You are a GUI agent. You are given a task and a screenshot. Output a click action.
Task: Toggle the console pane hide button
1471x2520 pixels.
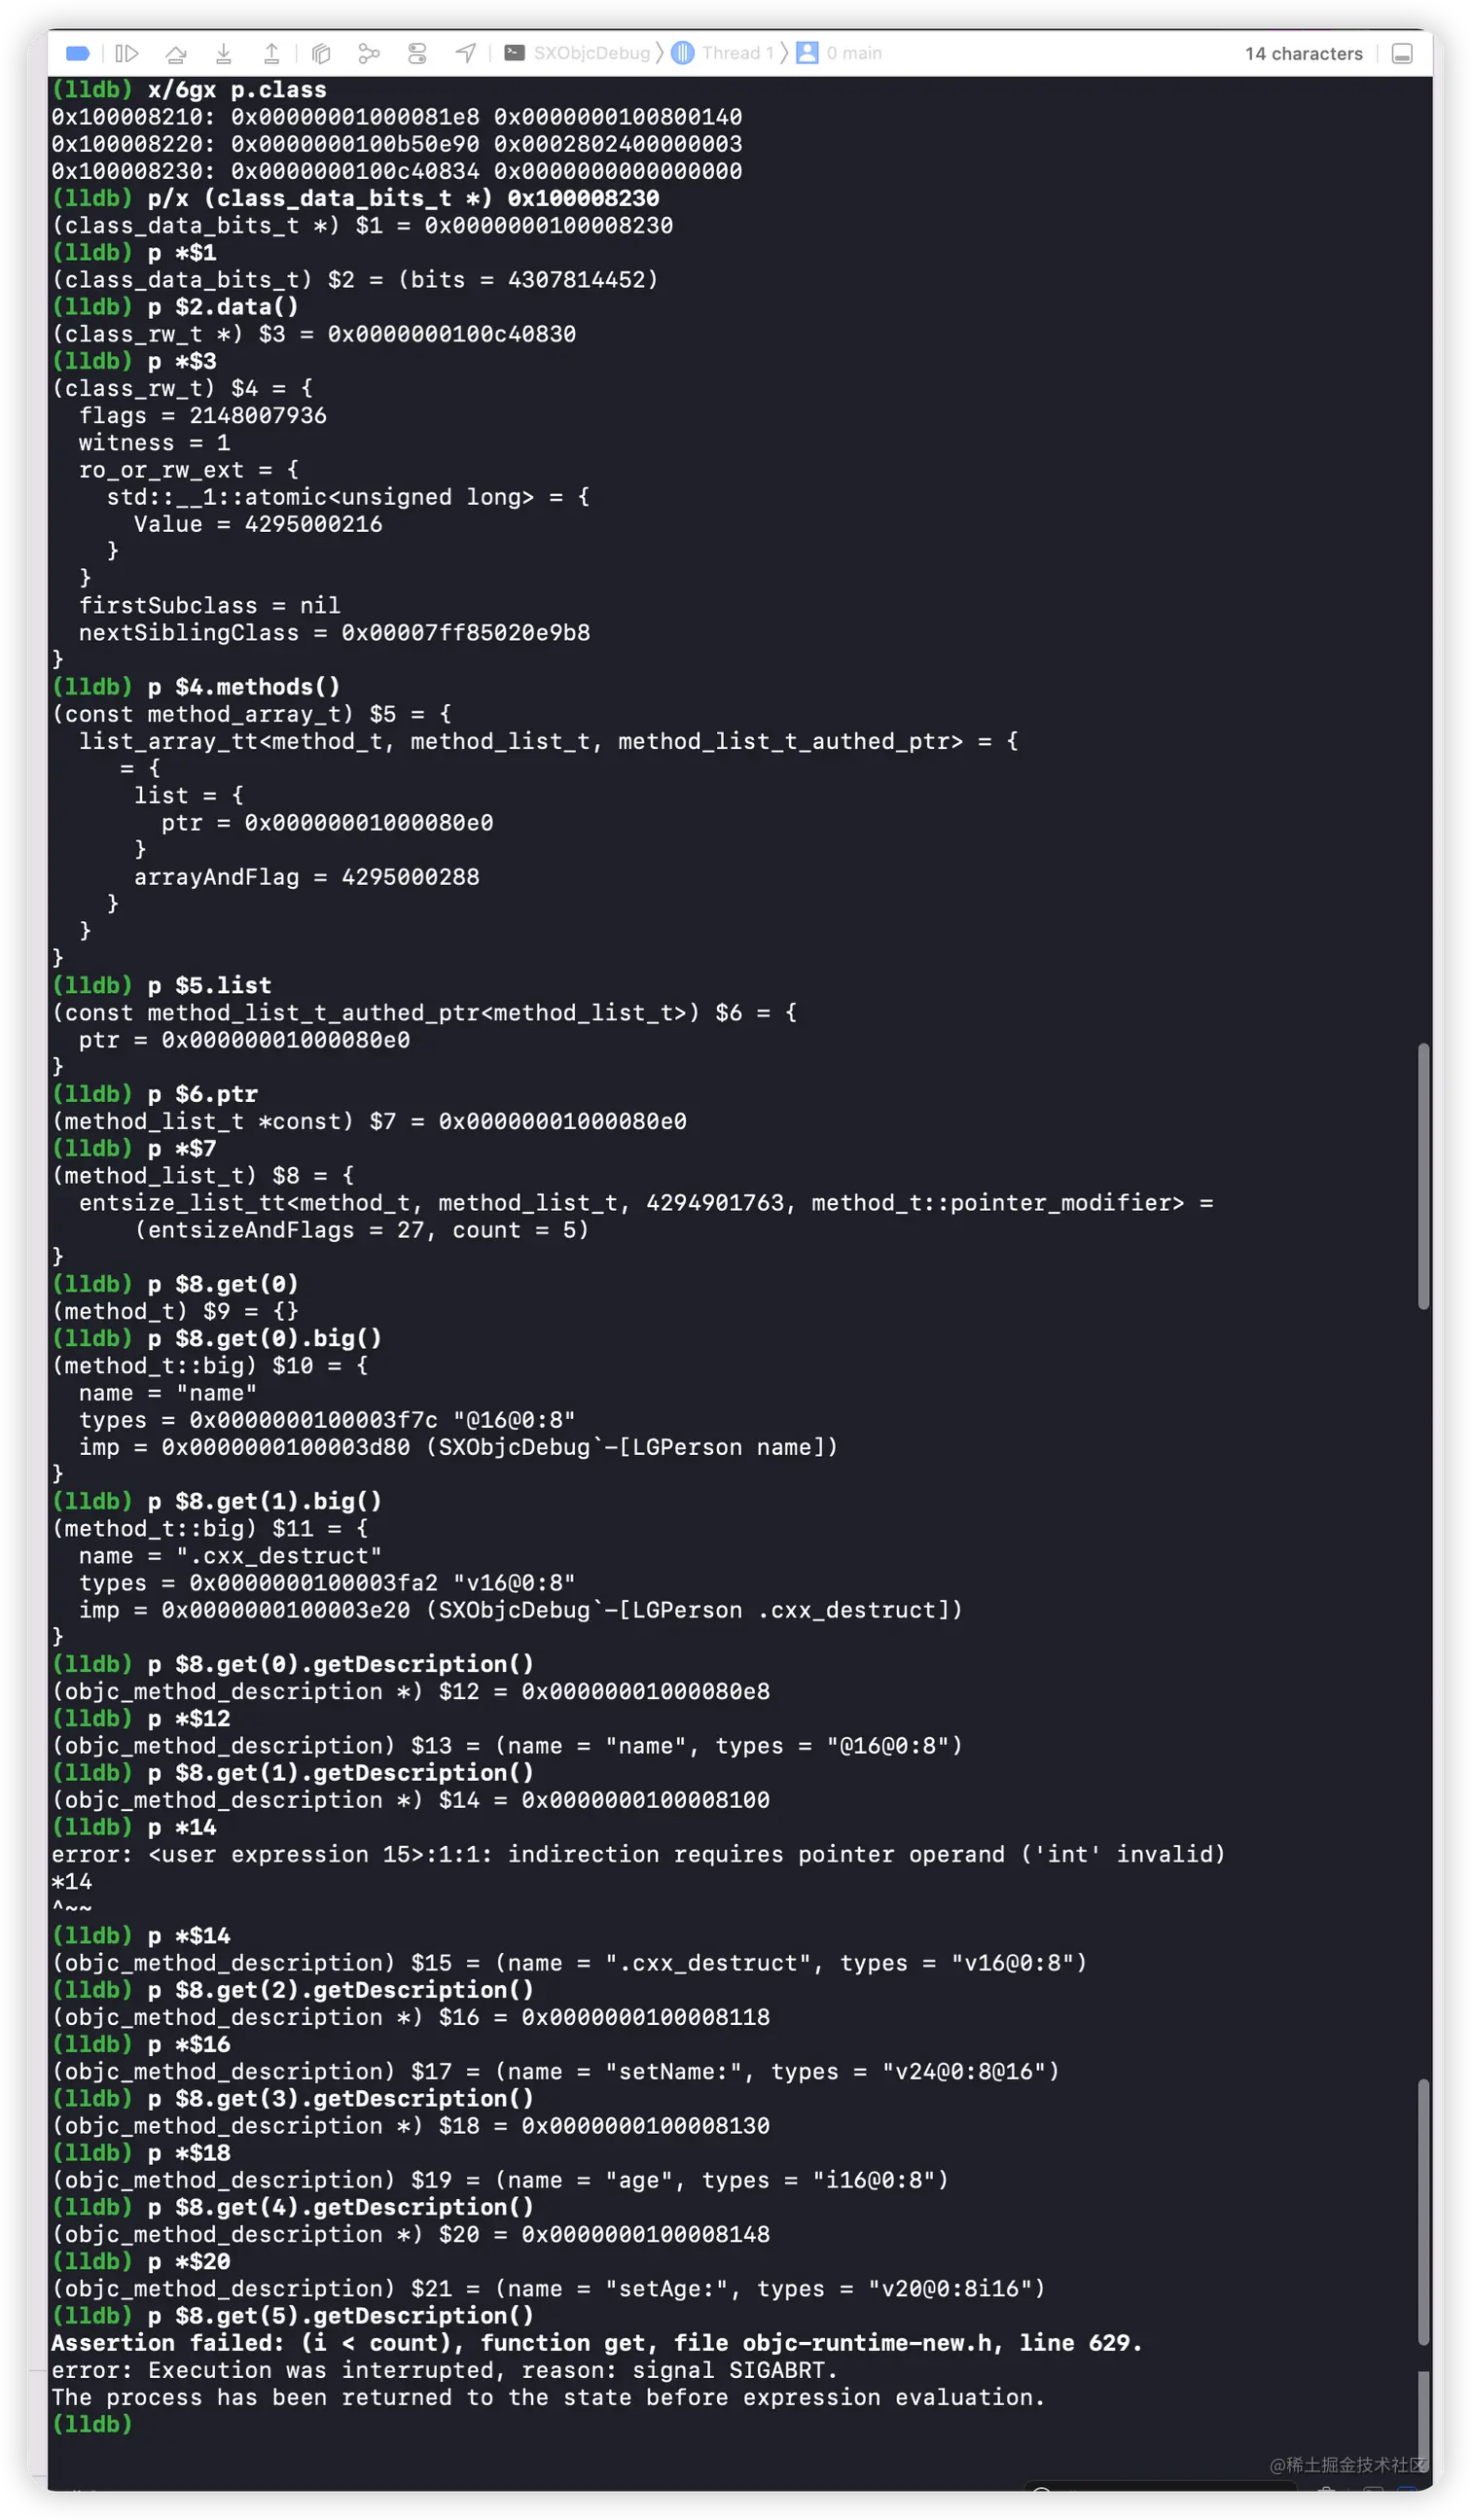1402,54
